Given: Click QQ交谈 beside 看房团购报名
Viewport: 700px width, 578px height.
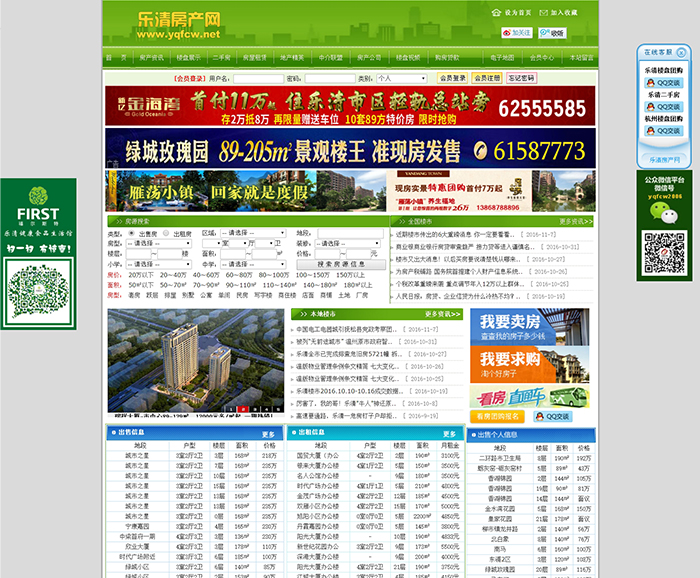Looking at the screenshot, I should 553,416.
